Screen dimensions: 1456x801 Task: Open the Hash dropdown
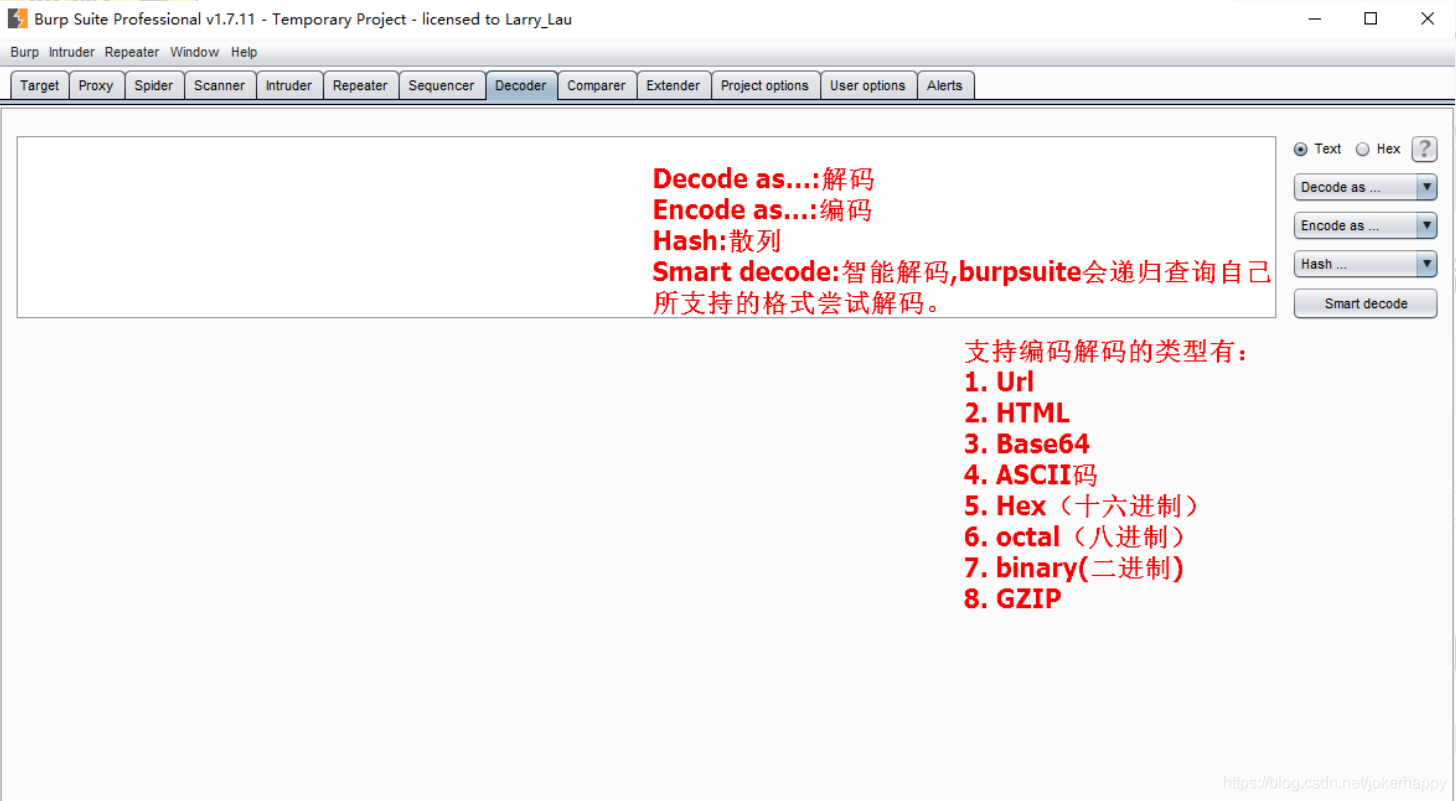pos(1365,264)
